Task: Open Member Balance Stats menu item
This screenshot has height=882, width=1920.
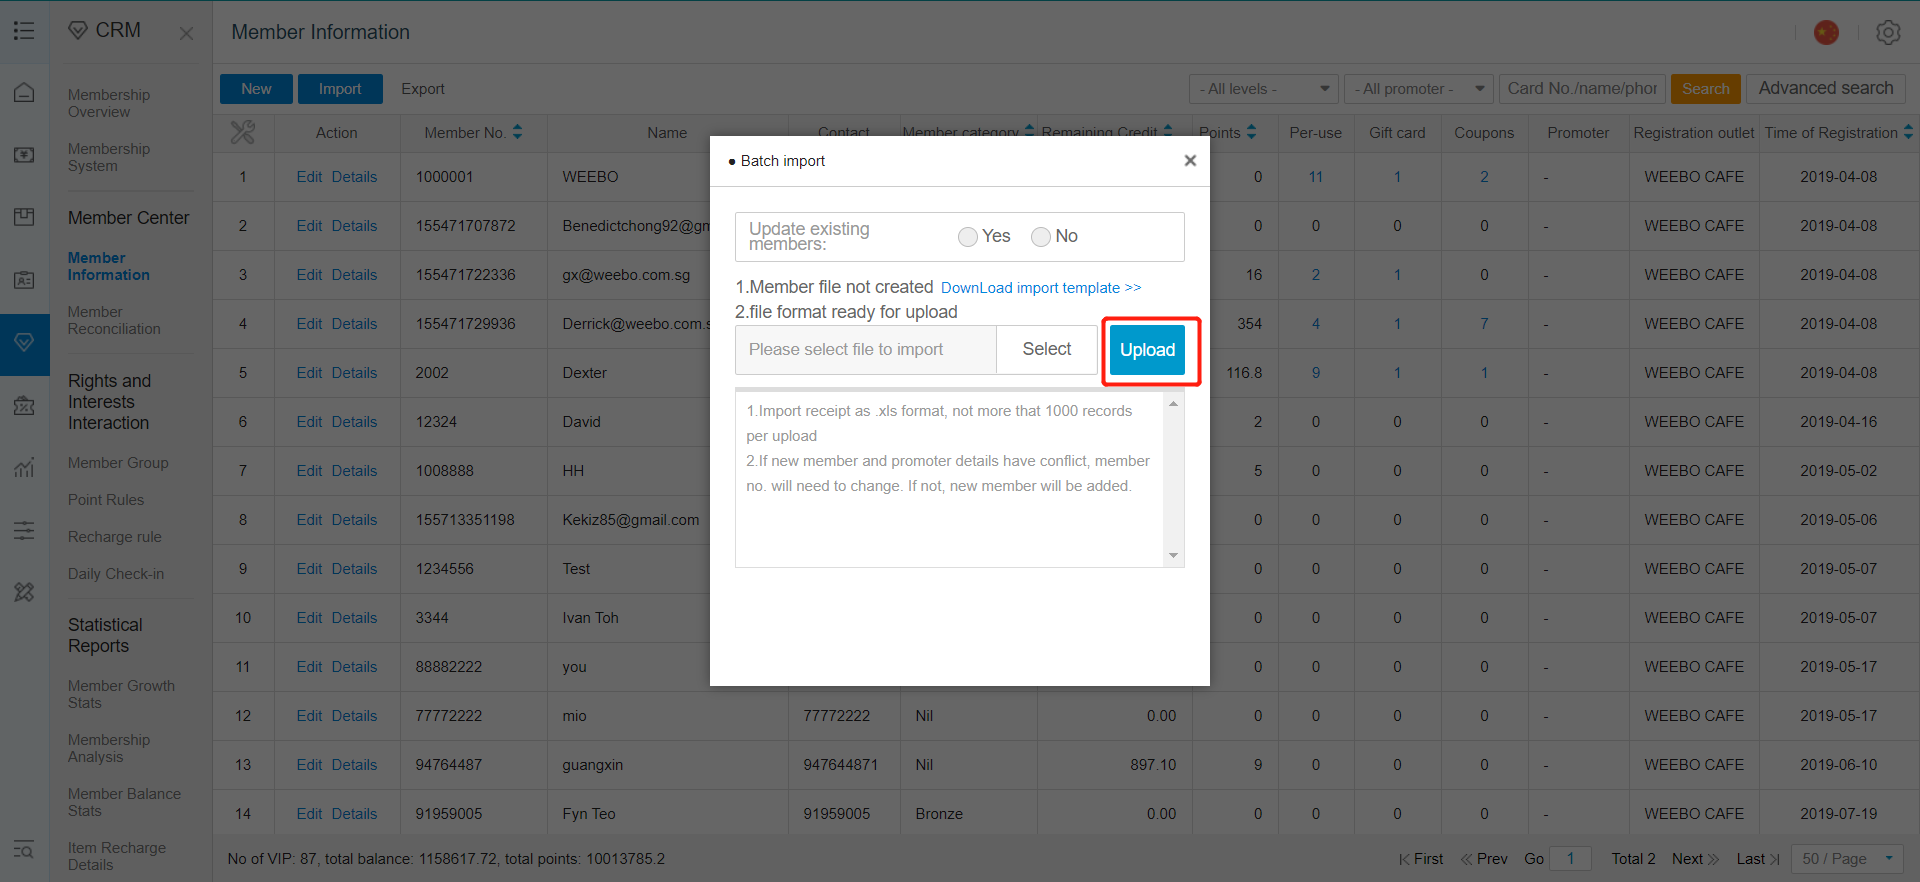Action: (124, 802)
